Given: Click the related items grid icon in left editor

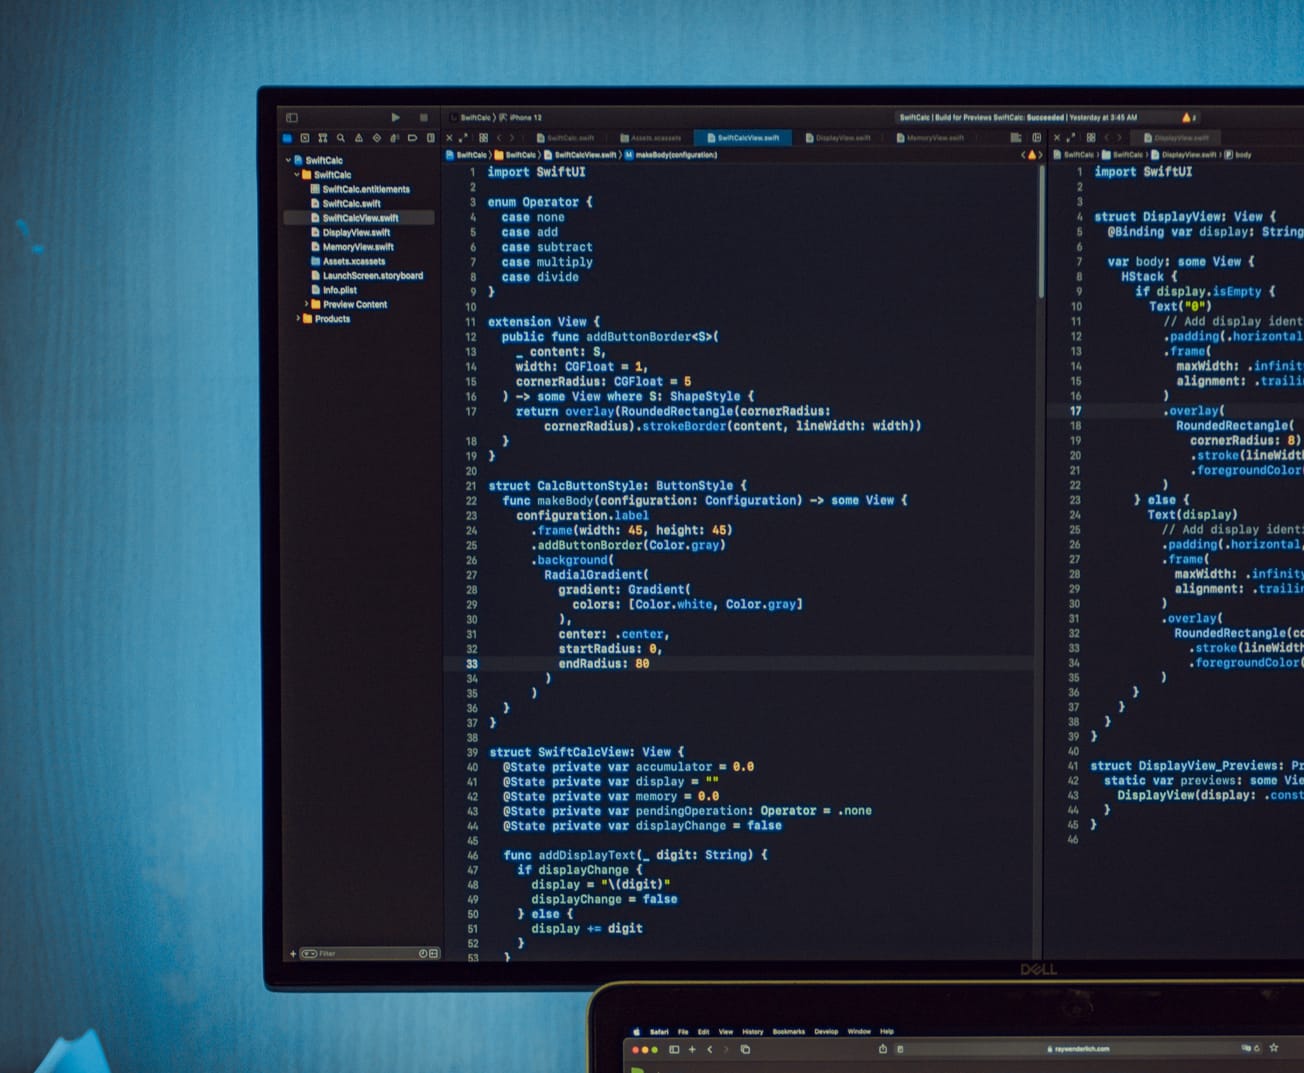Looking at the screenshot, I should [x=483, y=138].
